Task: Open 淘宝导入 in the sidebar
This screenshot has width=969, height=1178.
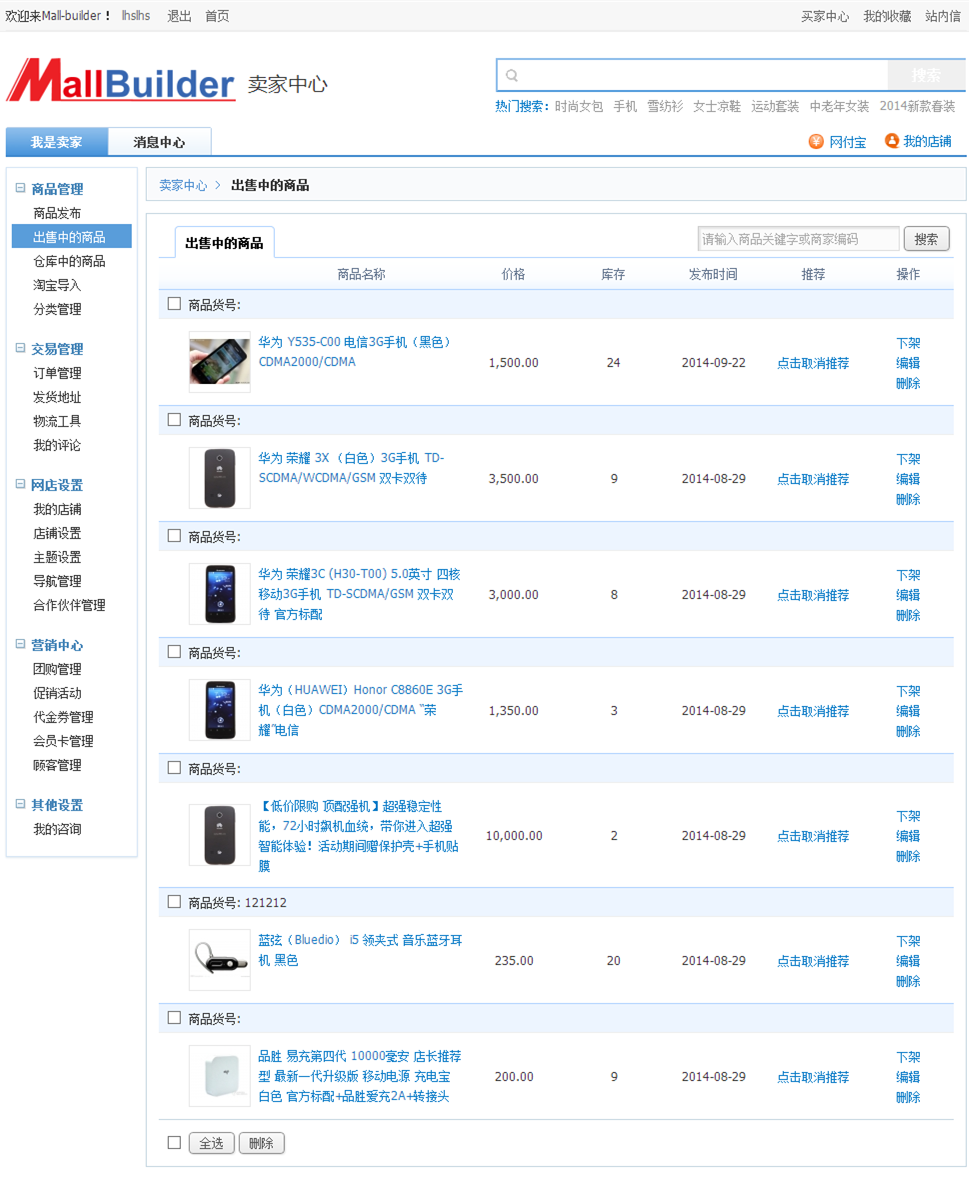Action: click(x=57, y=285)
